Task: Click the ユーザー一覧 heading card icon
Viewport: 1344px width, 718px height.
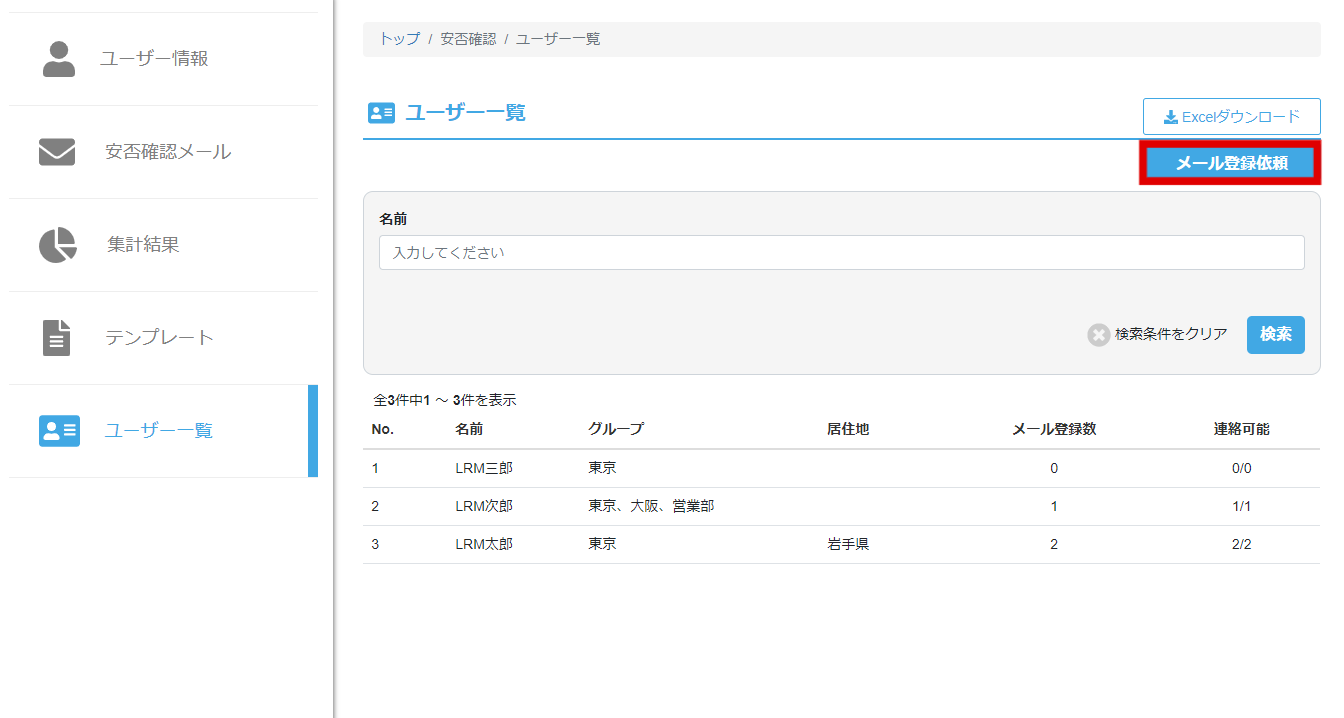Action: click(x=382, y=113)
